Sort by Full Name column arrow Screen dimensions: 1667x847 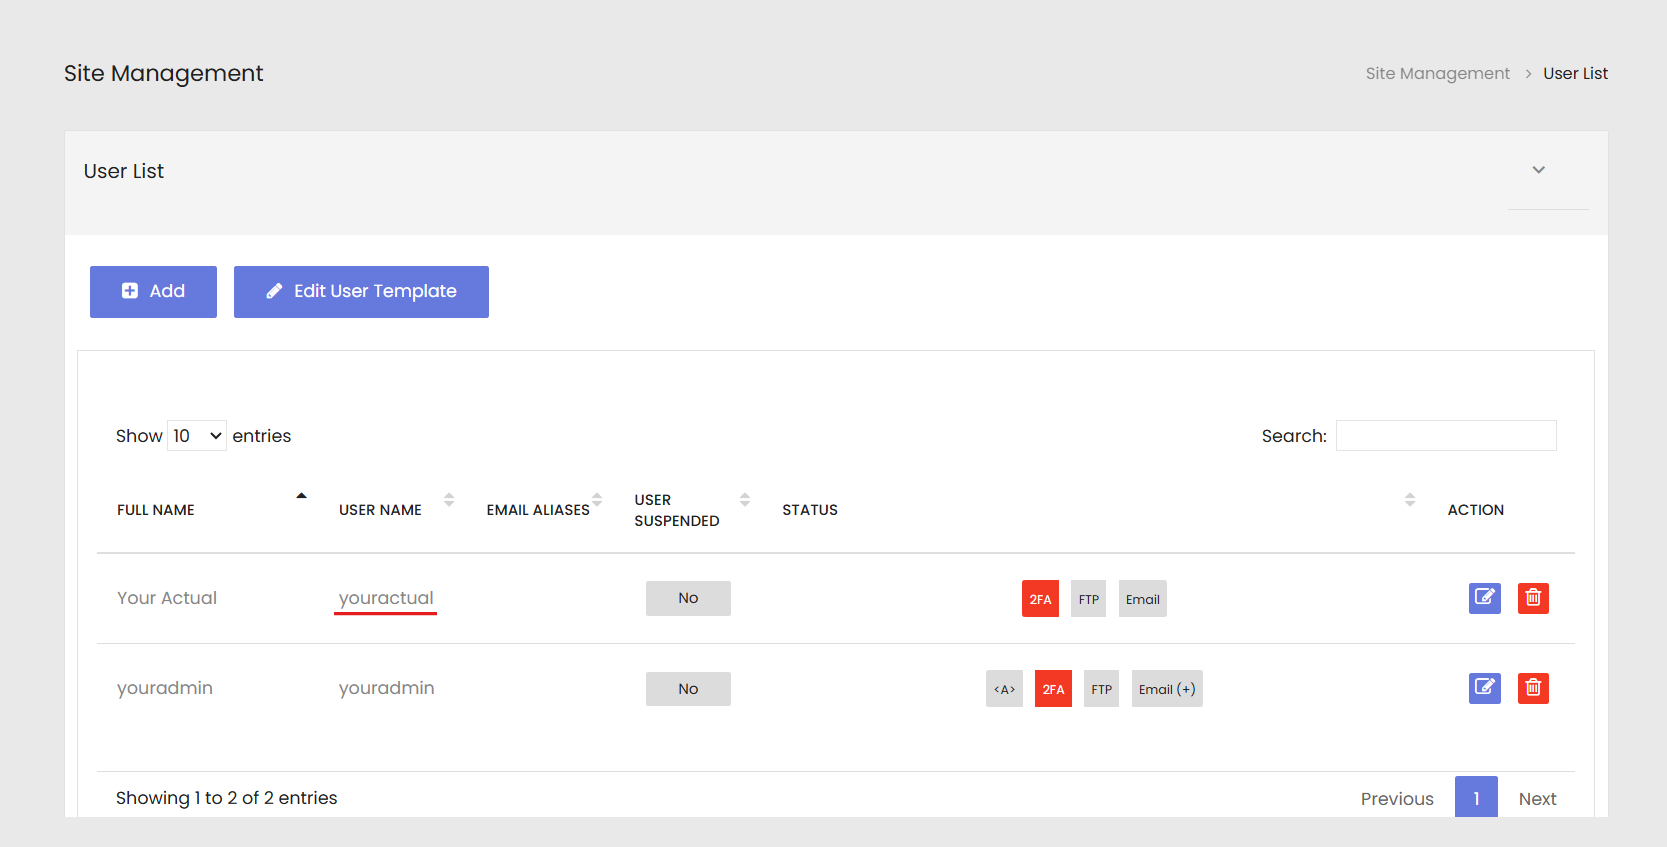pyautogui.click(x=301, y=496)
